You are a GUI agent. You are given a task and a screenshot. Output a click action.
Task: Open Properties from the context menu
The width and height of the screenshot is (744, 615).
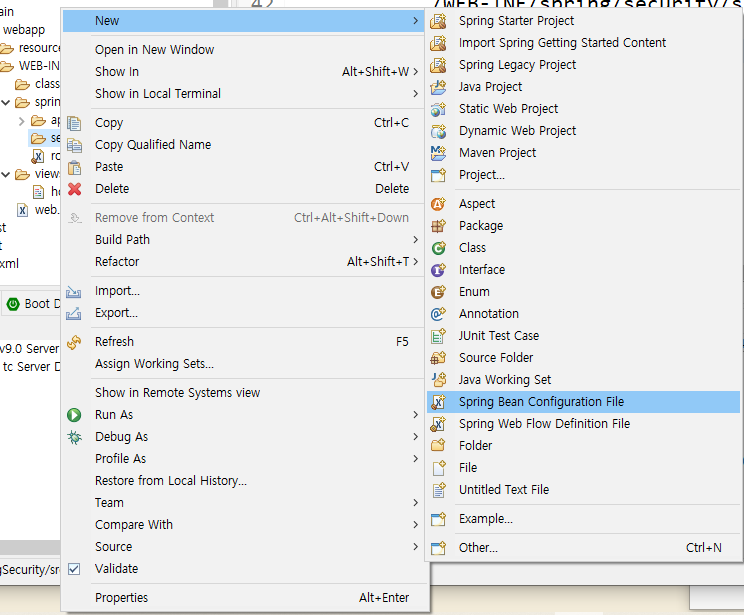pyautogui.click(x=121, y=598)
